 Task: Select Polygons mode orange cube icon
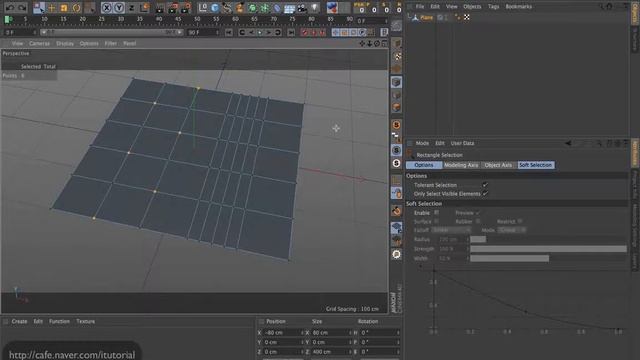tap(396, 107)
